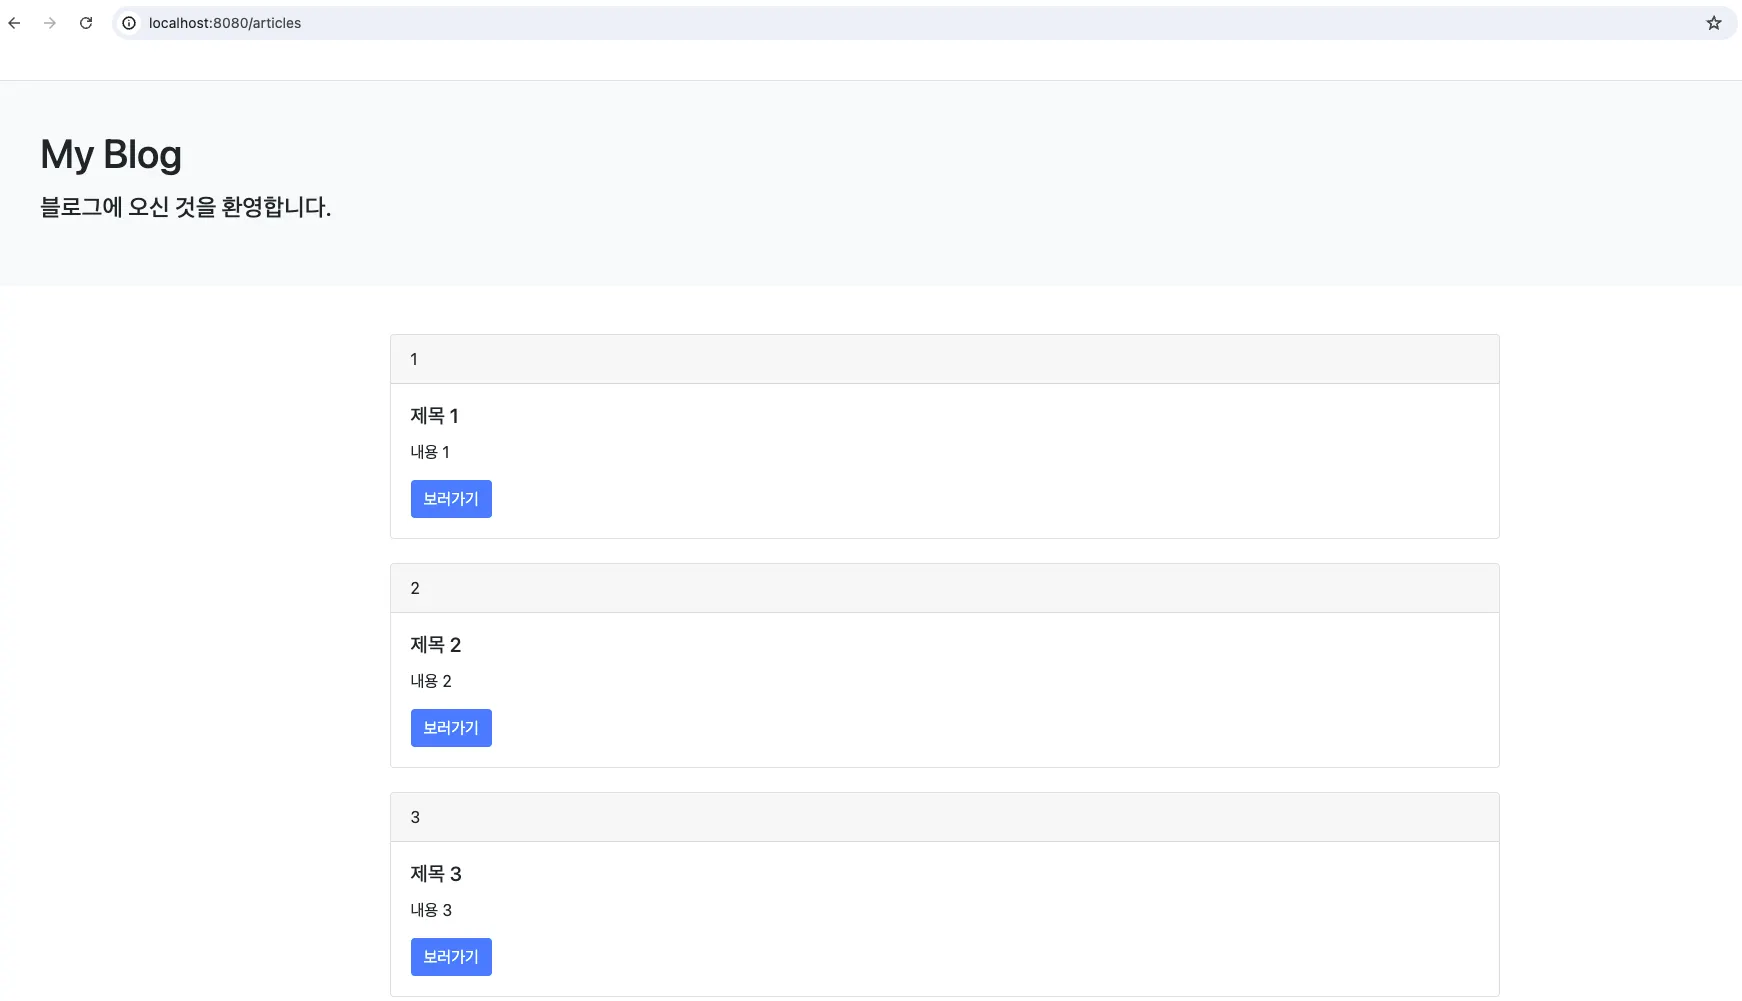Click the browser forward arrow
Screen dimensions: 1742x1001
point(50,23)
